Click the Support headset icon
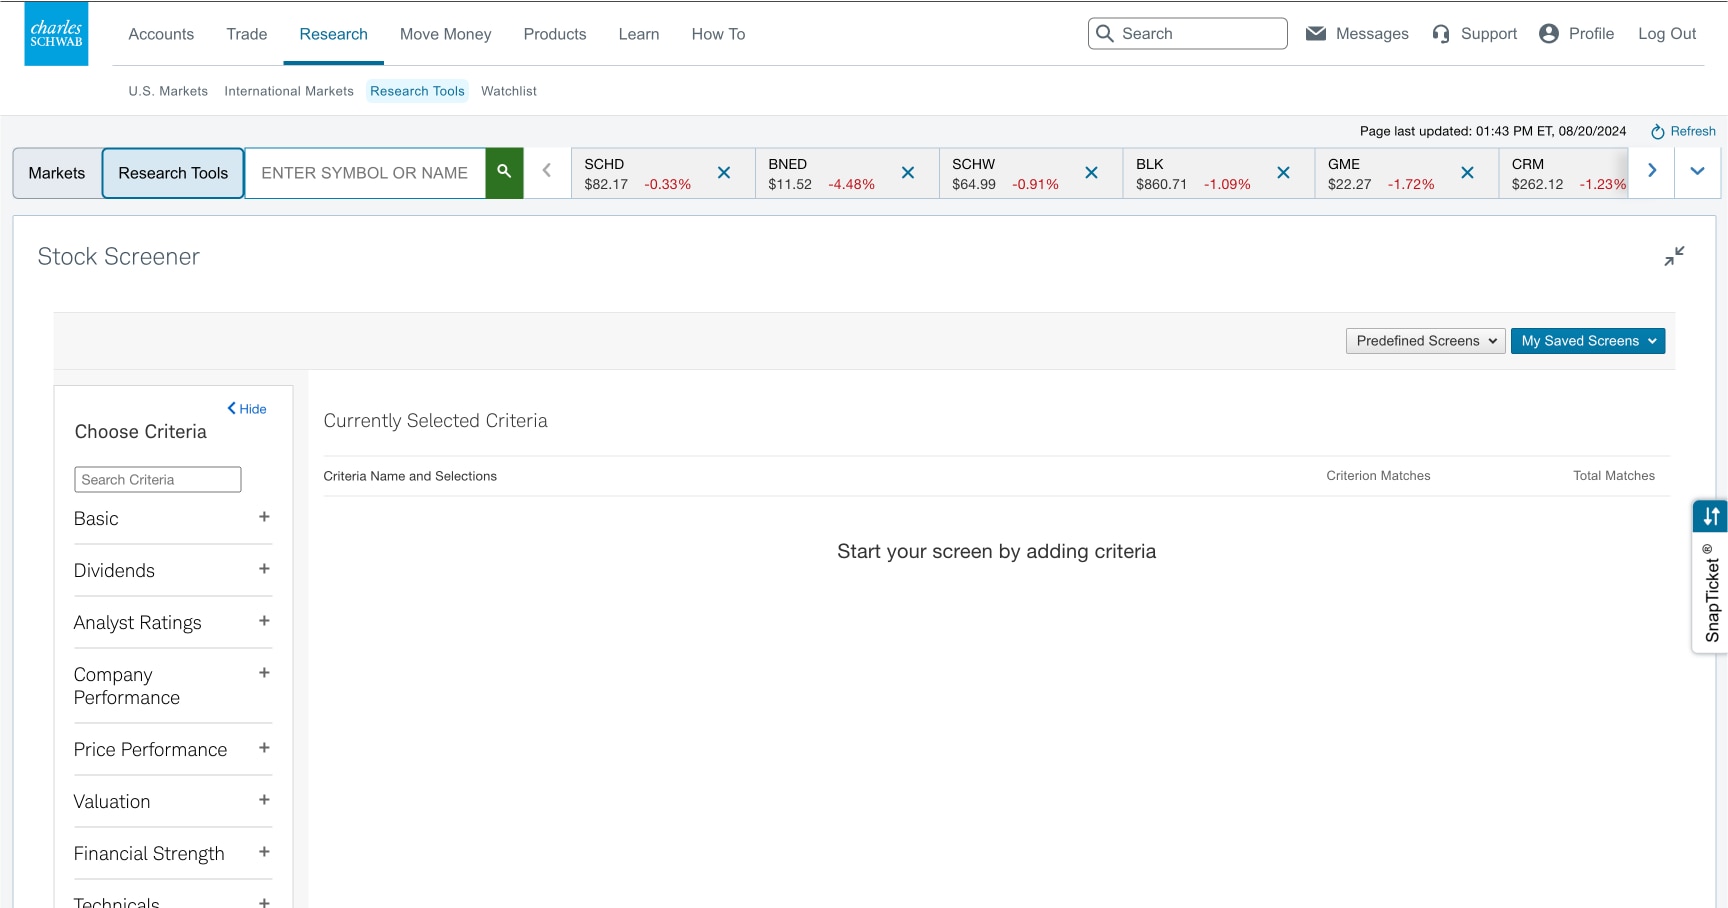 [1441, 34]
